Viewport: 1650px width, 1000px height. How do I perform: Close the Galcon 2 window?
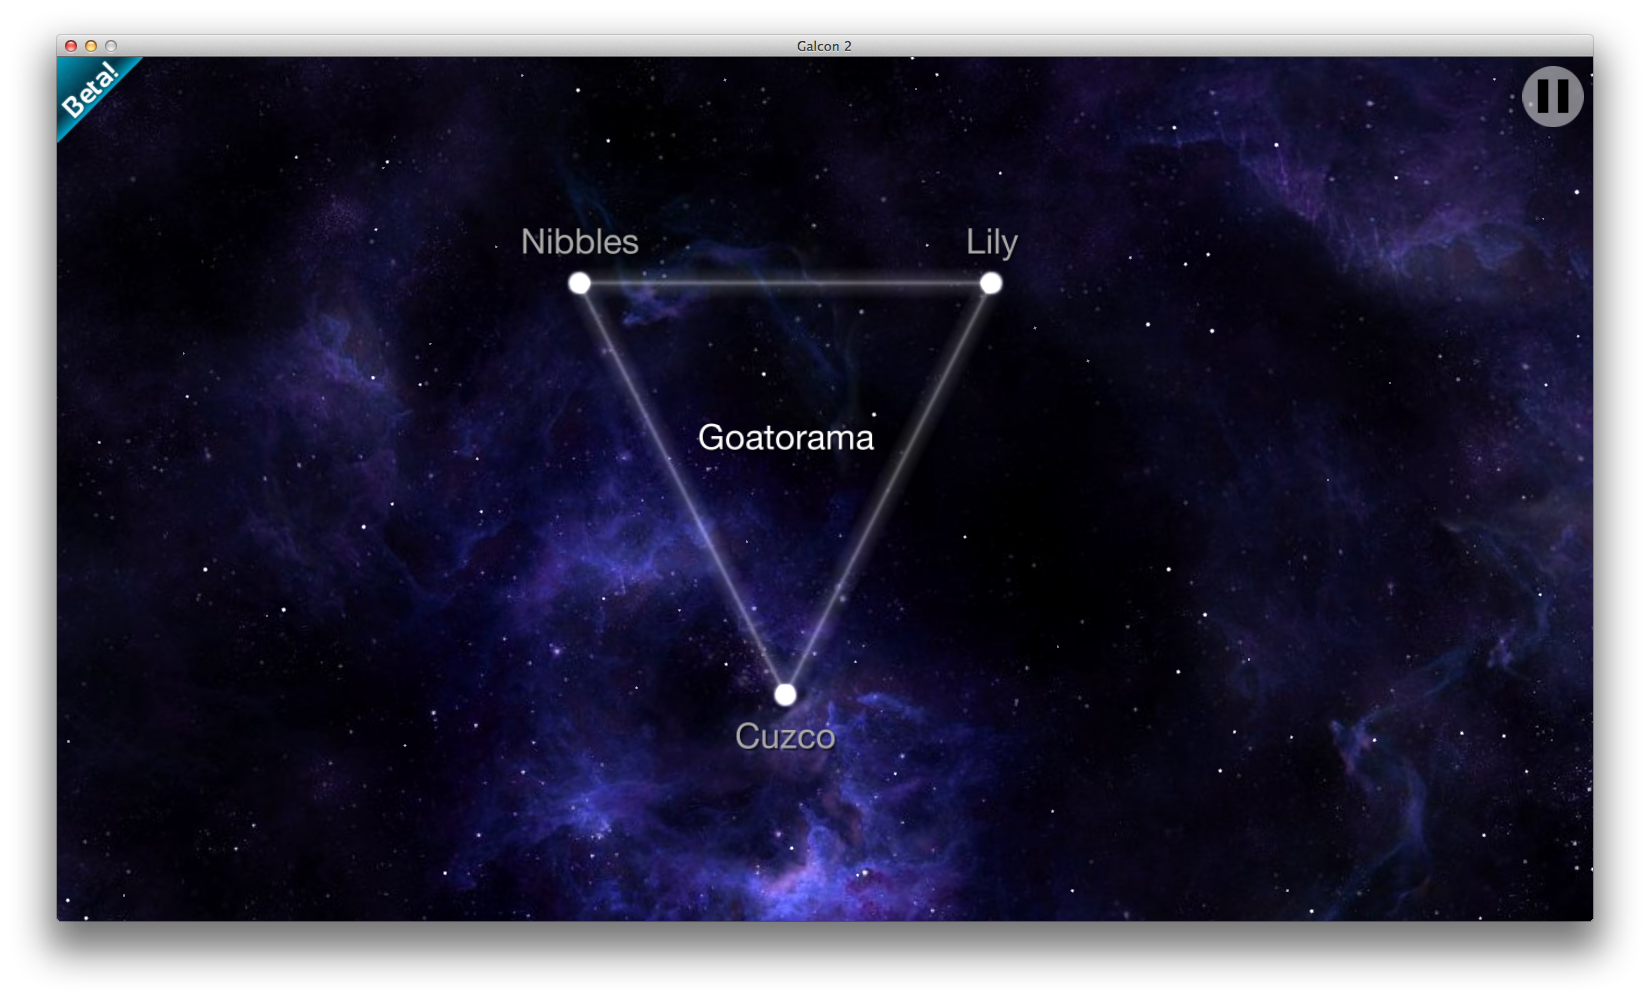[x=71, y=46]
